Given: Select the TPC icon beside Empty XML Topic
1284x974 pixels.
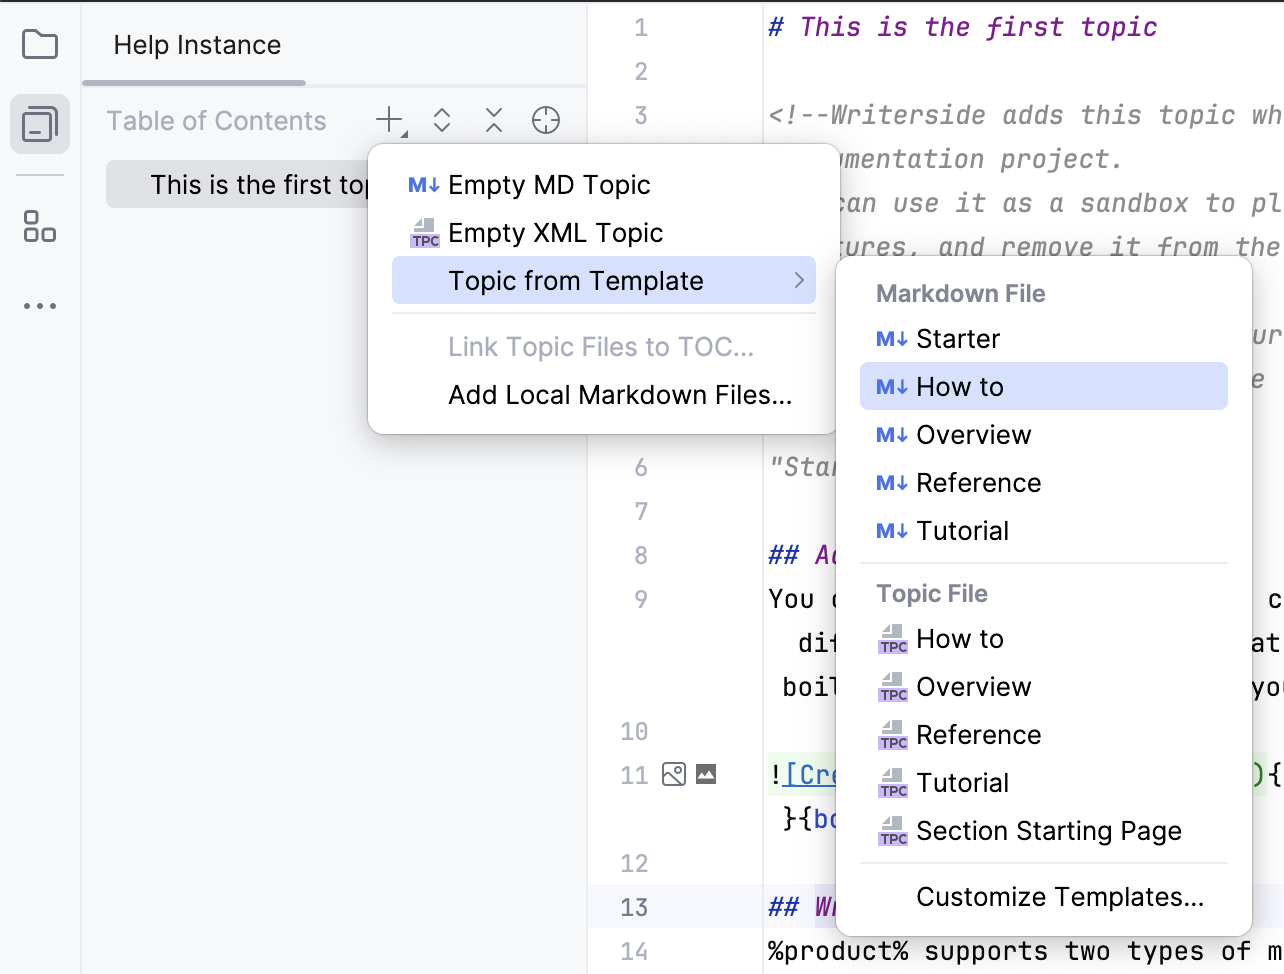Looking at the screenshot, I should point(423,234).
